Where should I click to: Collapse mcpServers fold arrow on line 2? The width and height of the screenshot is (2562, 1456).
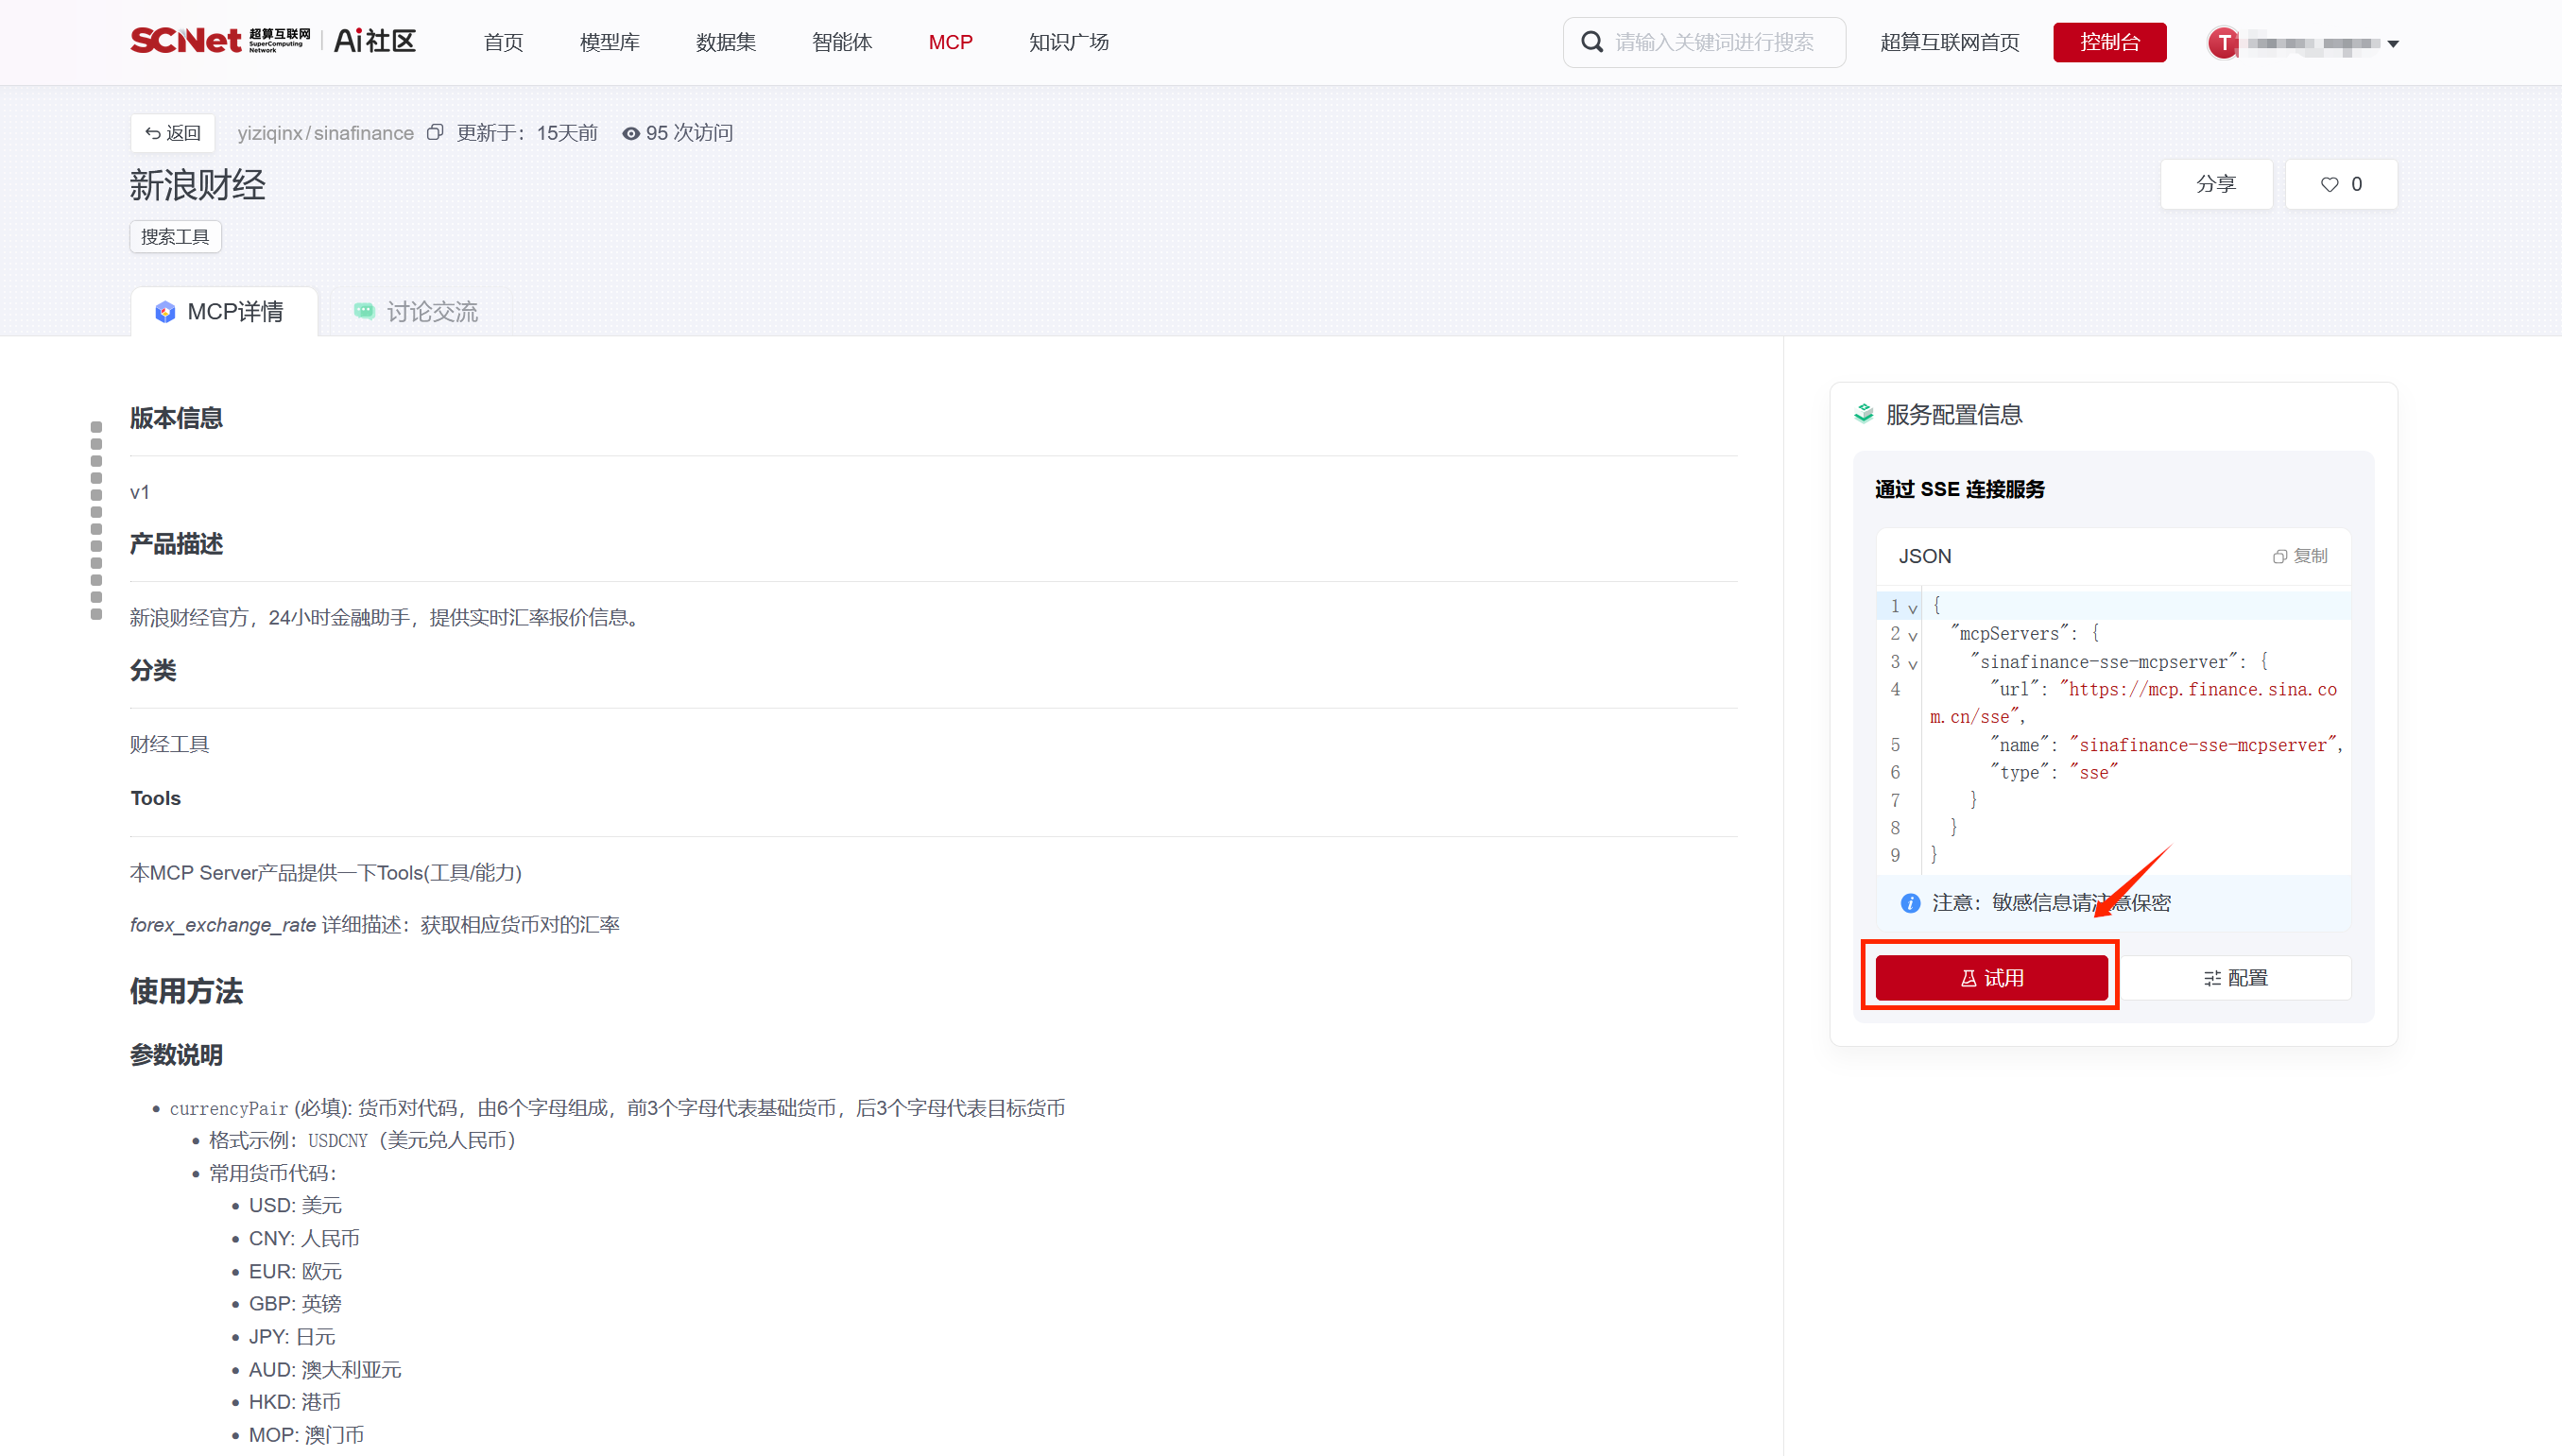coord(1913,636)
